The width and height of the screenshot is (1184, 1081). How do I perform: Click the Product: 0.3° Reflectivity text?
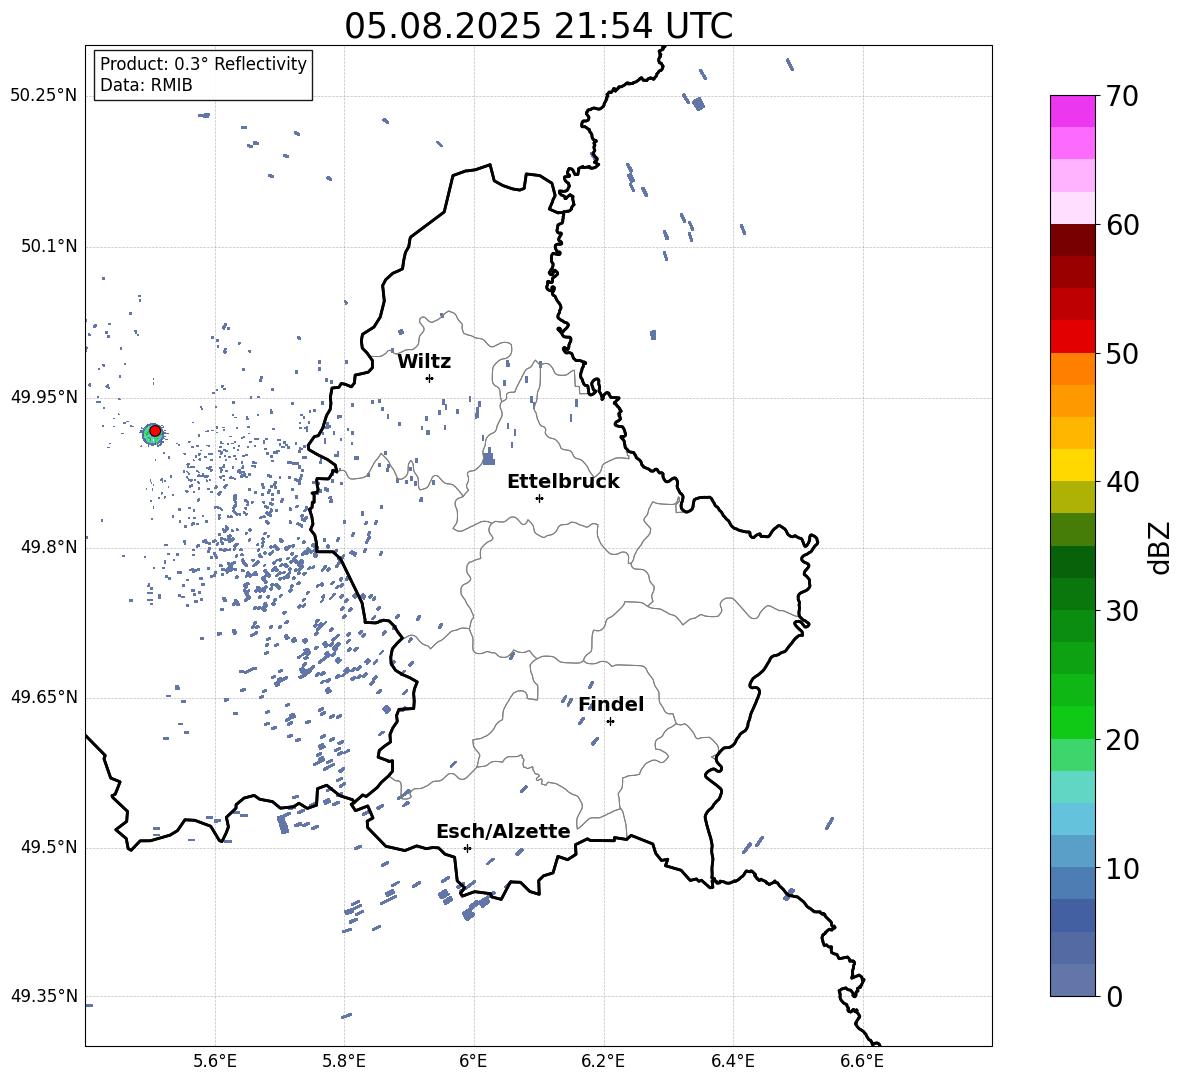203,64
